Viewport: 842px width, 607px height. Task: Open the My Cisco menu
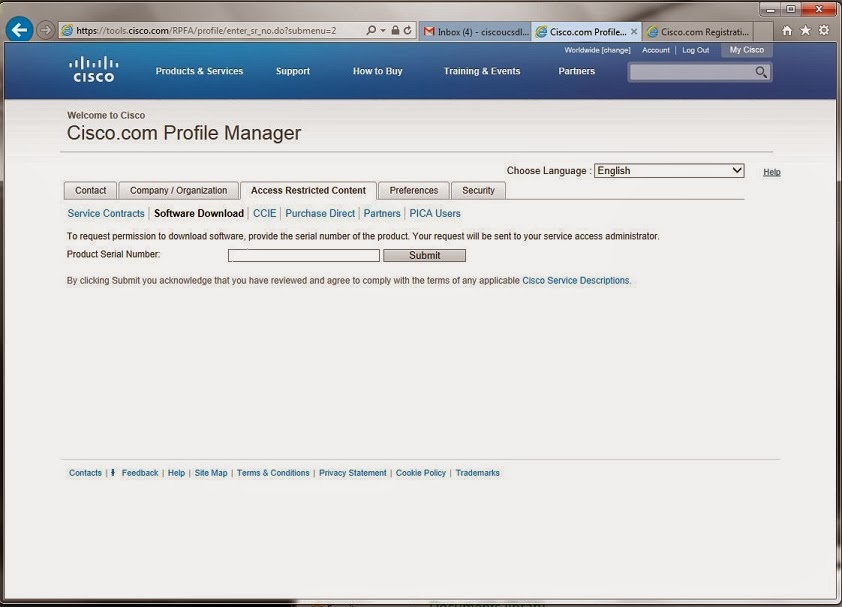point(746,50)
